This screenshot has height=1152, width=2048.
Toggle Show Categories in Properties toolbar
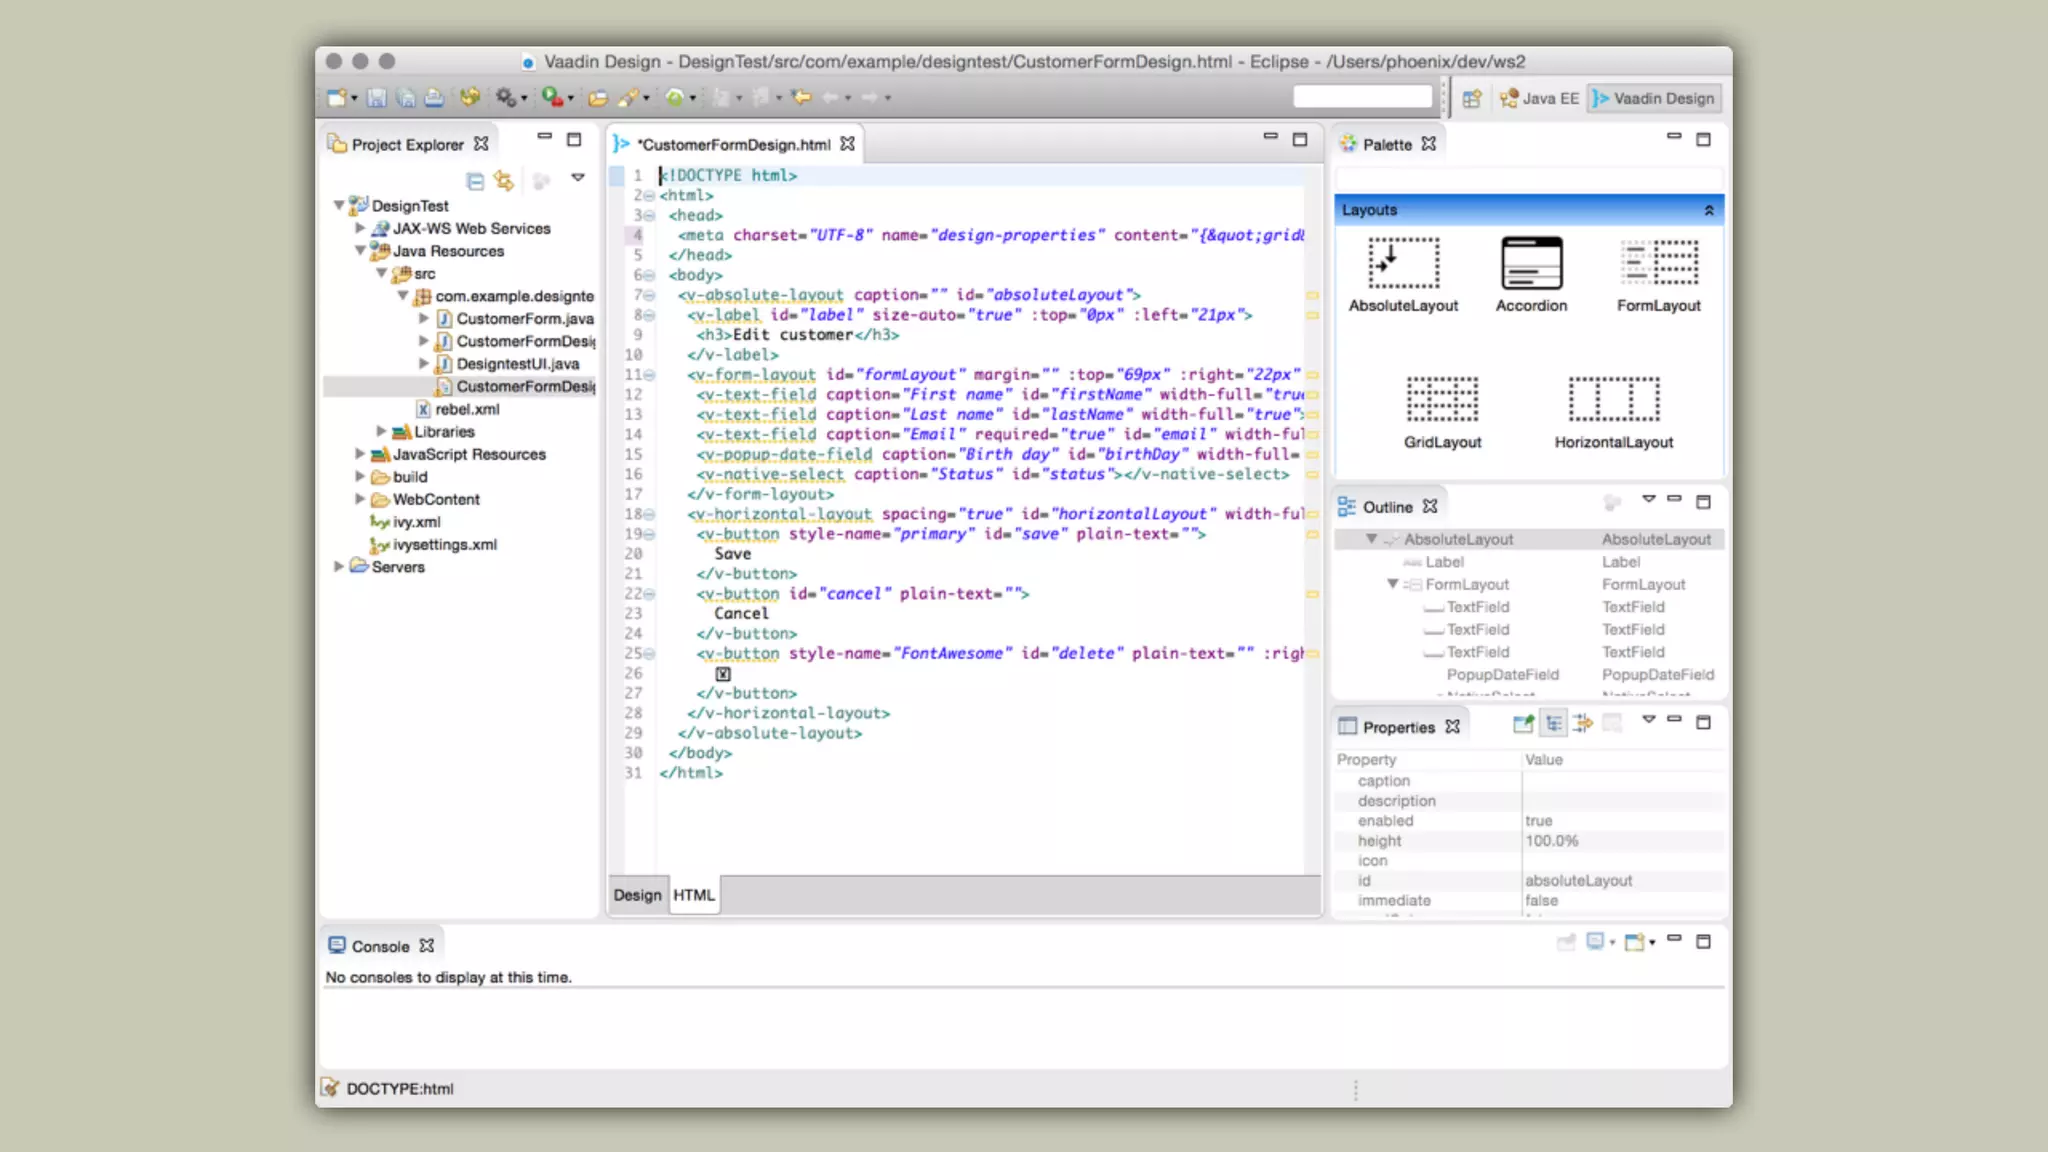[x=1553, y=724]
